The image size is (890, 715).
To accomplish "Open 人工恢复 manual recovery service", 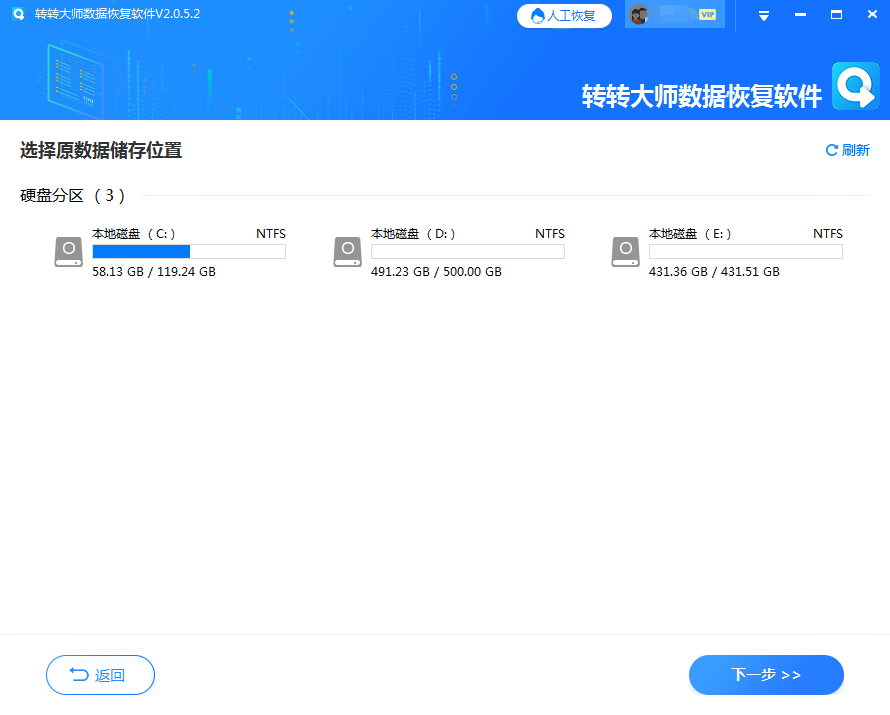I will click(x=564, y=16).
